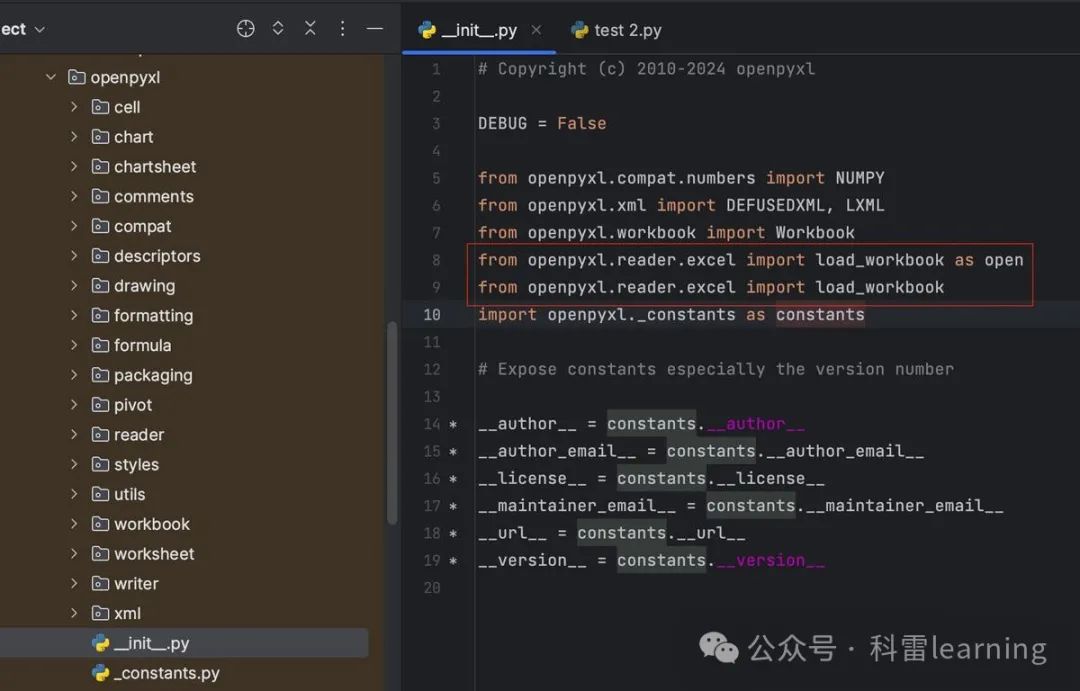Screen dimensions: 1080x691
Task: Expand the cell folder
Action: 74,106
